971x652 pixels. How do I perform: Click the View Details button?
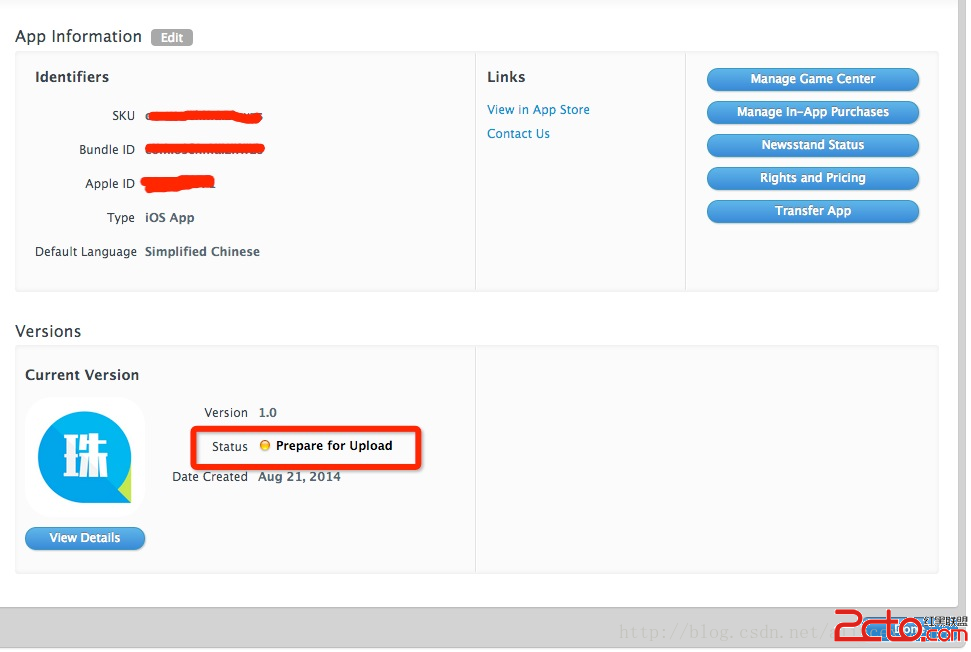85,538
